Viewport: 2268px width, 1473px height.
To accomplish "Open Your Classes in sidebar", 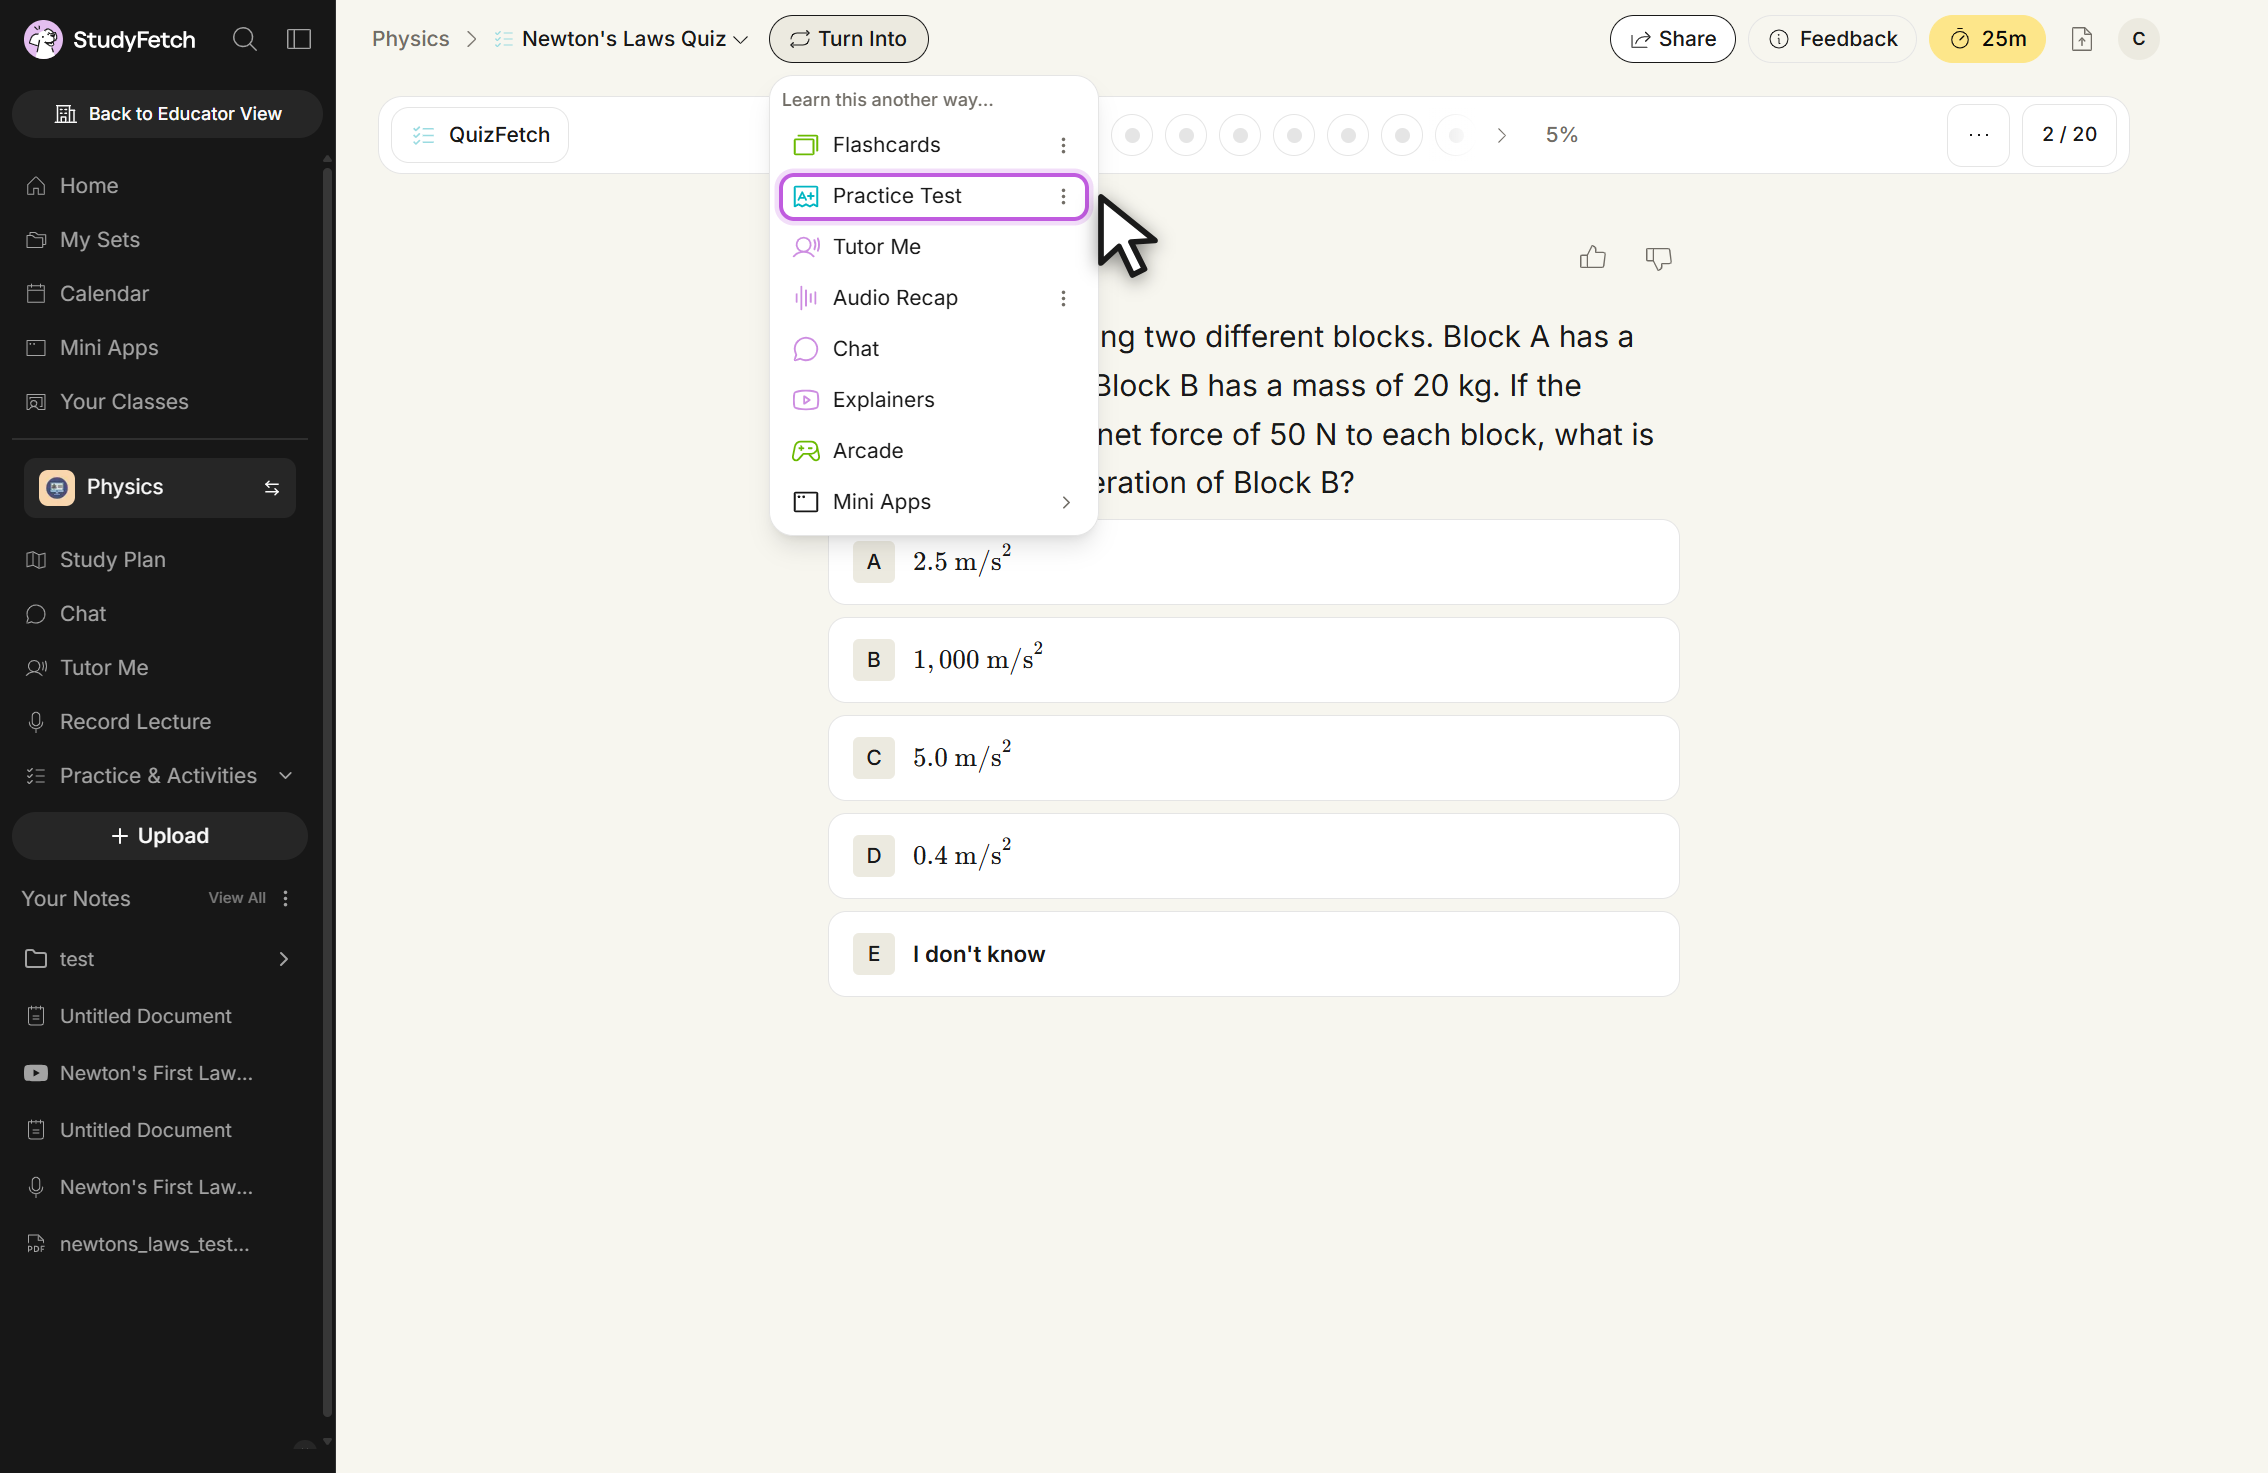I will coord(160,402).
